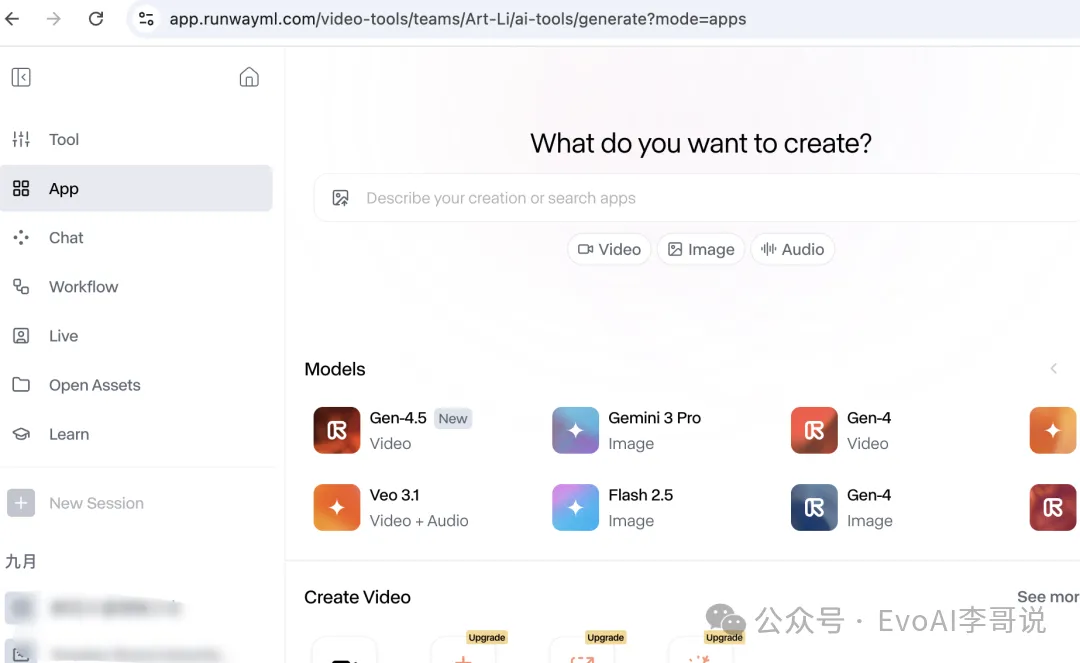Click the 'Flash 2.5' label
The height and width of the screenshot is (663, 1080).
click(x=641, y=495)
